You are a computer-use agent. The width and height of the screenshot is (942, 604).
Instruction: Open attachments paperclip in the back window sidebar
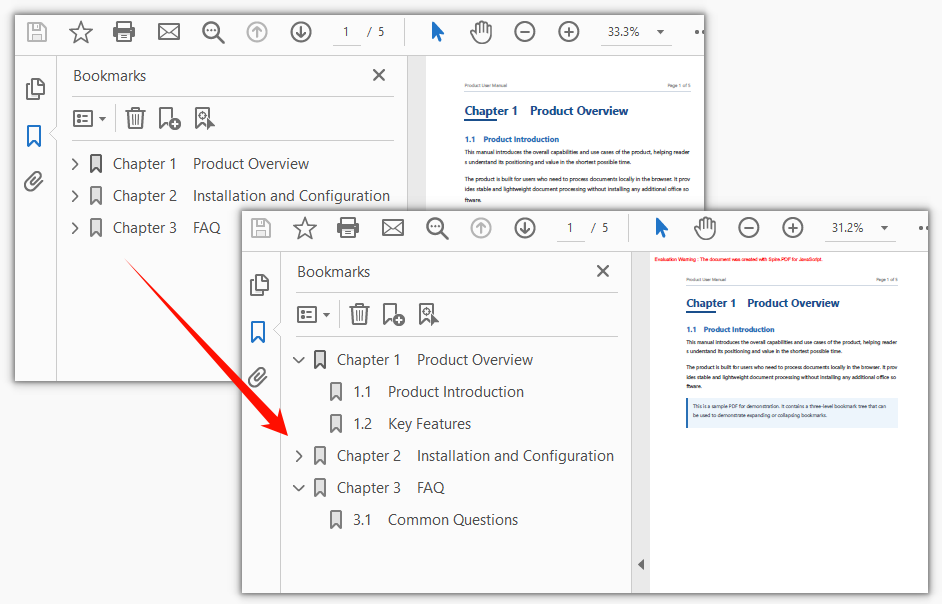coord(34,182)
